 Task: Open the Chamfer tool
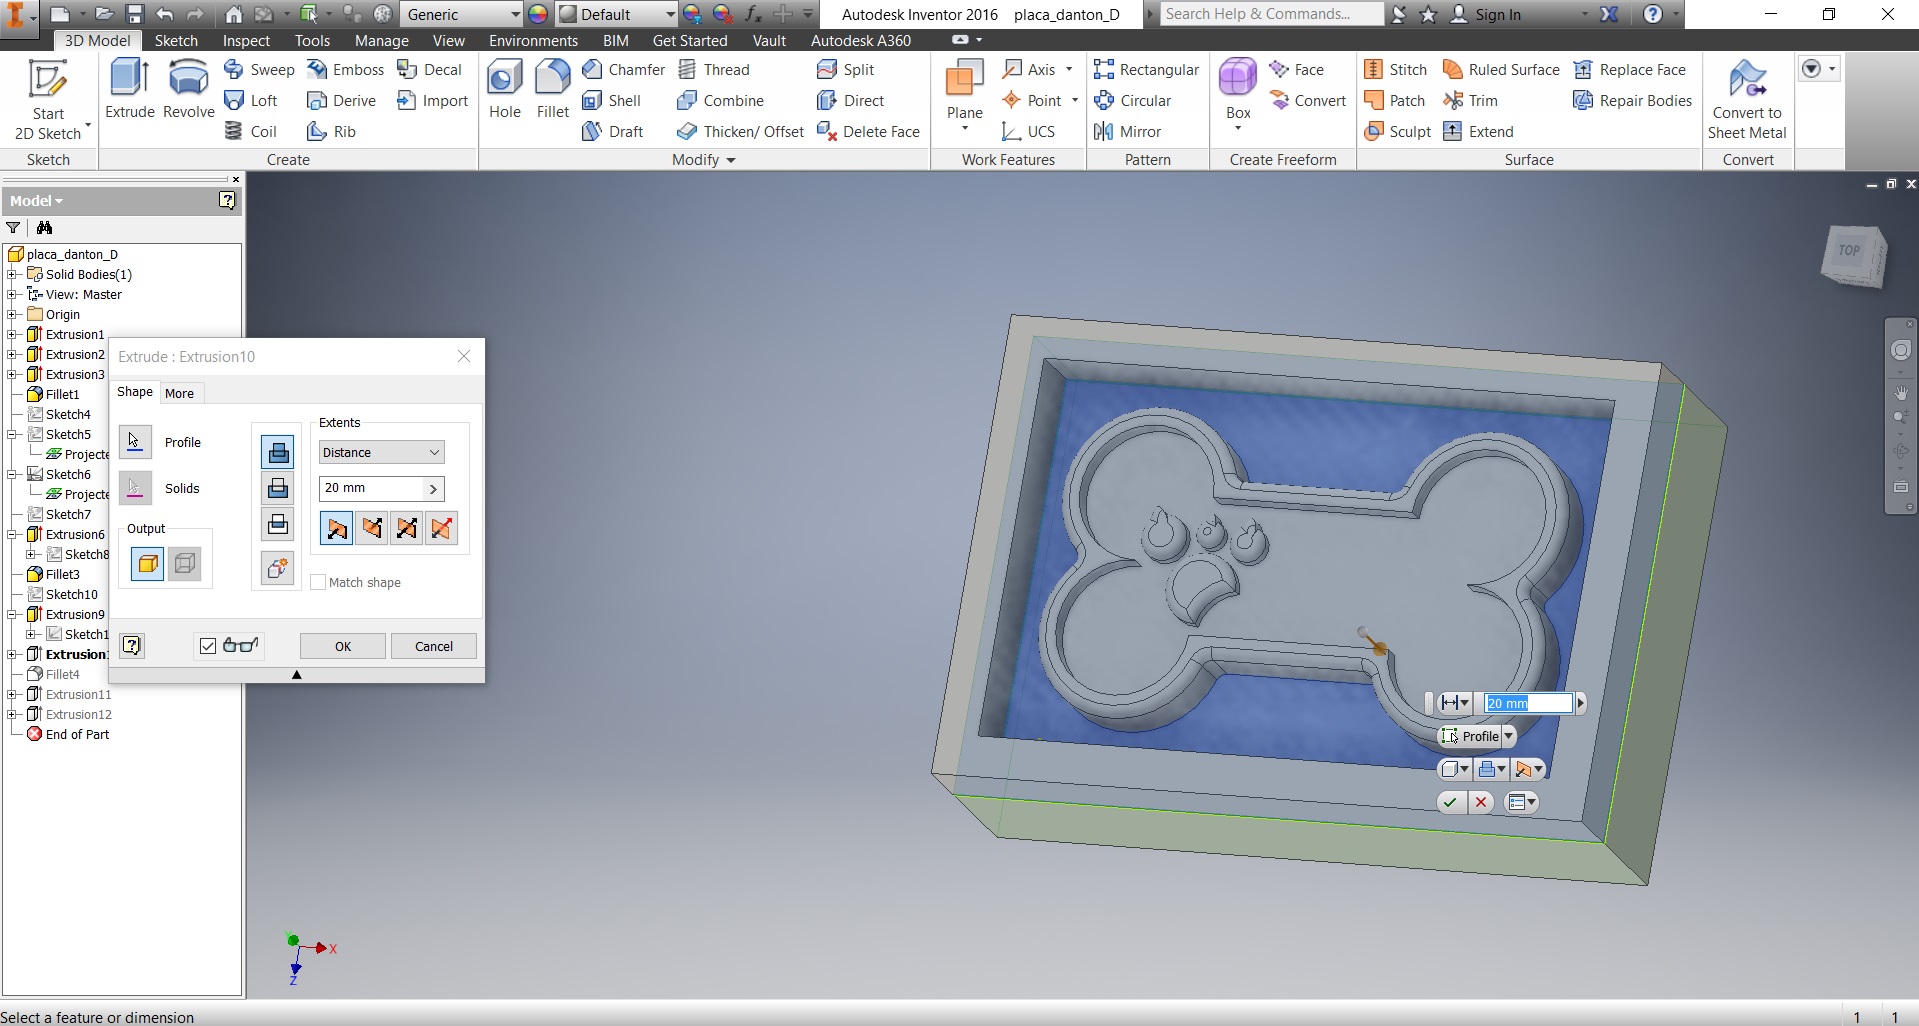click(623, 69)
